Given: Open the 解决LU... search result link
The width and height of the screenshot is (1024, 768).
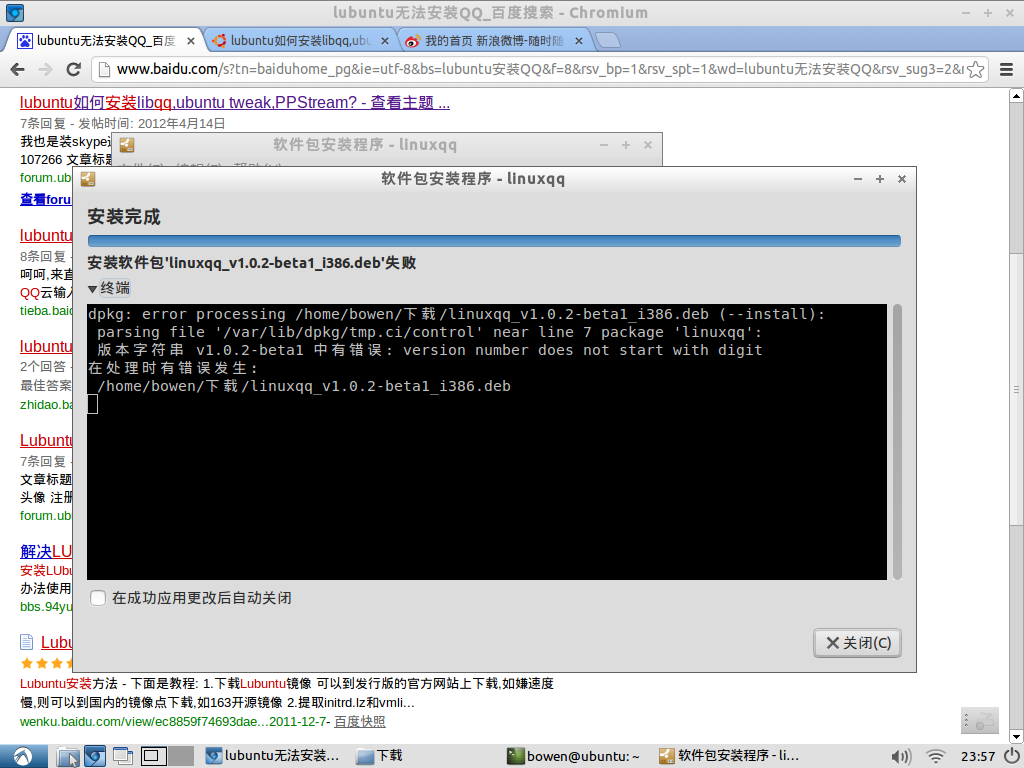Looking at the screenshot, I should point(46,551).
